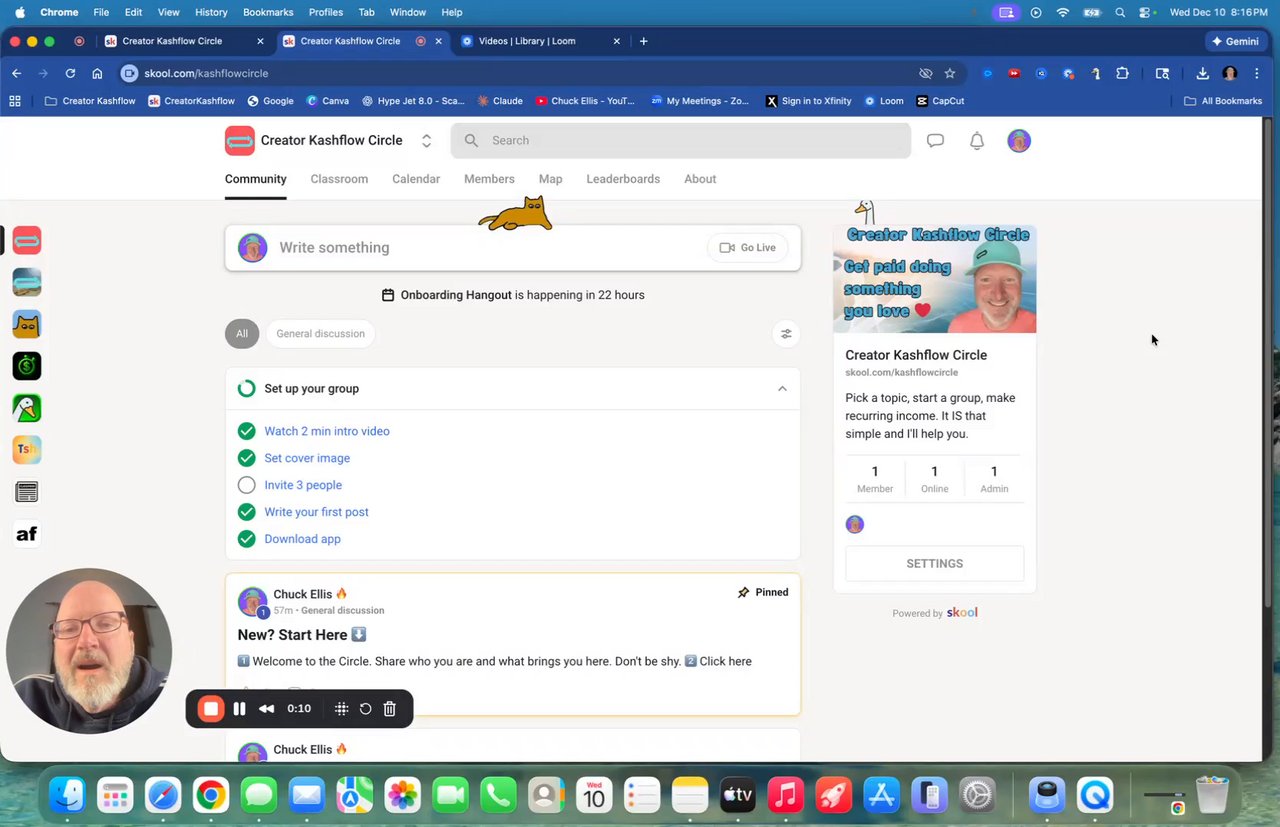1280x827 pixels.
Task: Collapse the Set up your group panel
Action: coord(782,389)
